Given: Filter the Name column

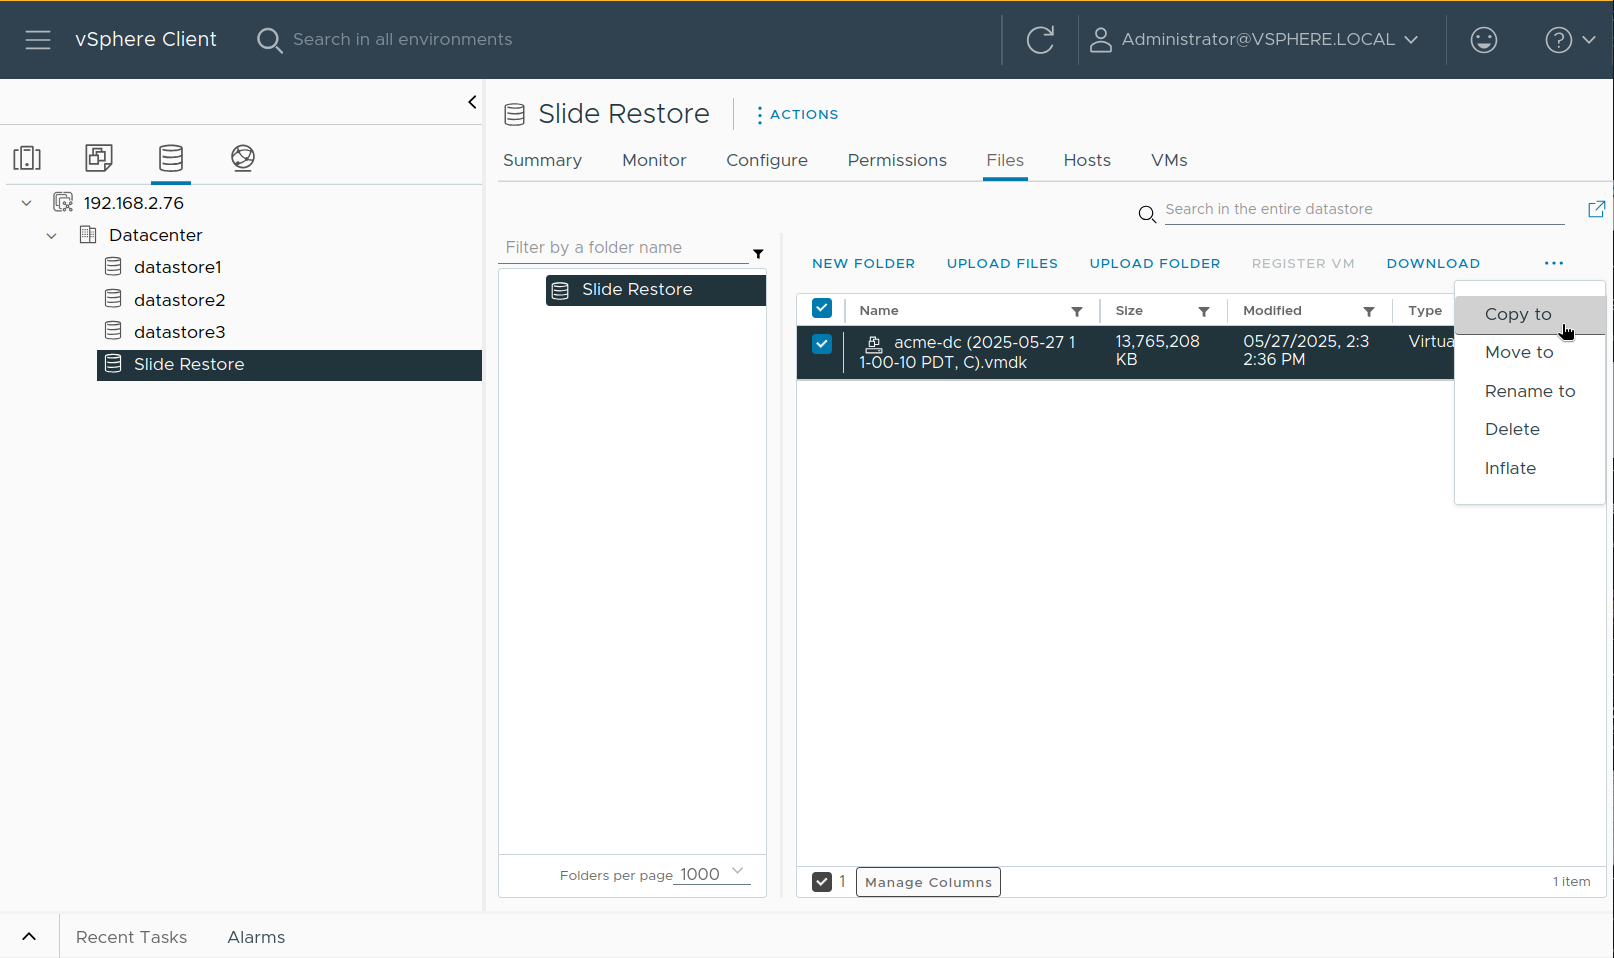Looking at the screenshot, I should (1077, 312).
